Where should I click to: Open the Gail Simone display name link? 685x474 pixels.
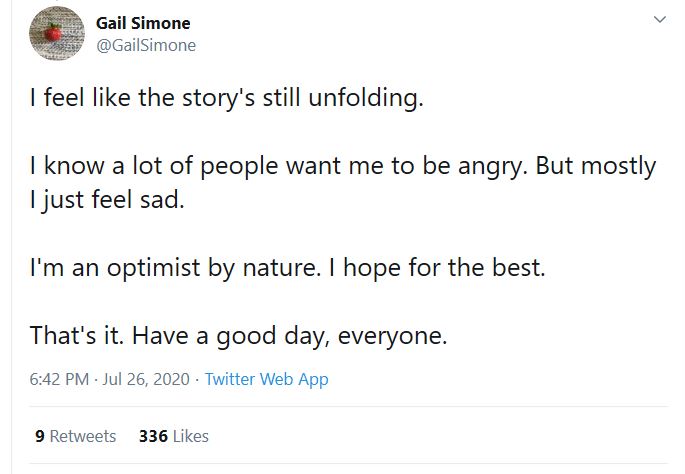point(142,23)
